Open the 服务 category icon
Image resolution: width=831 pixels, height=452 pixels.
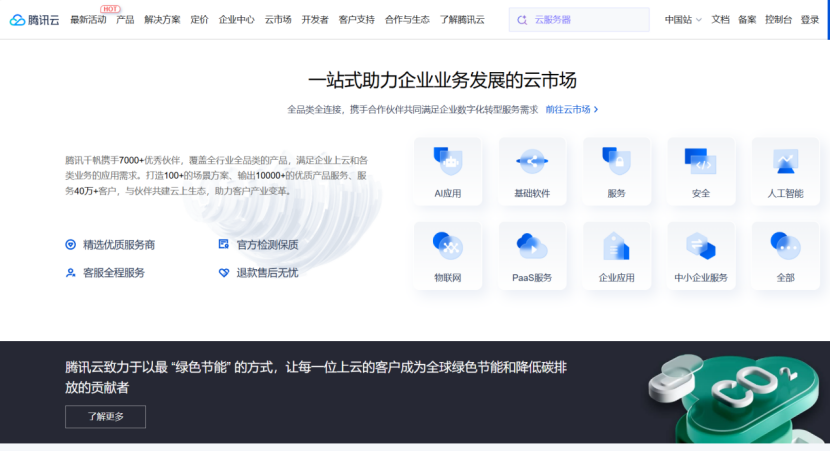(616, 162)
